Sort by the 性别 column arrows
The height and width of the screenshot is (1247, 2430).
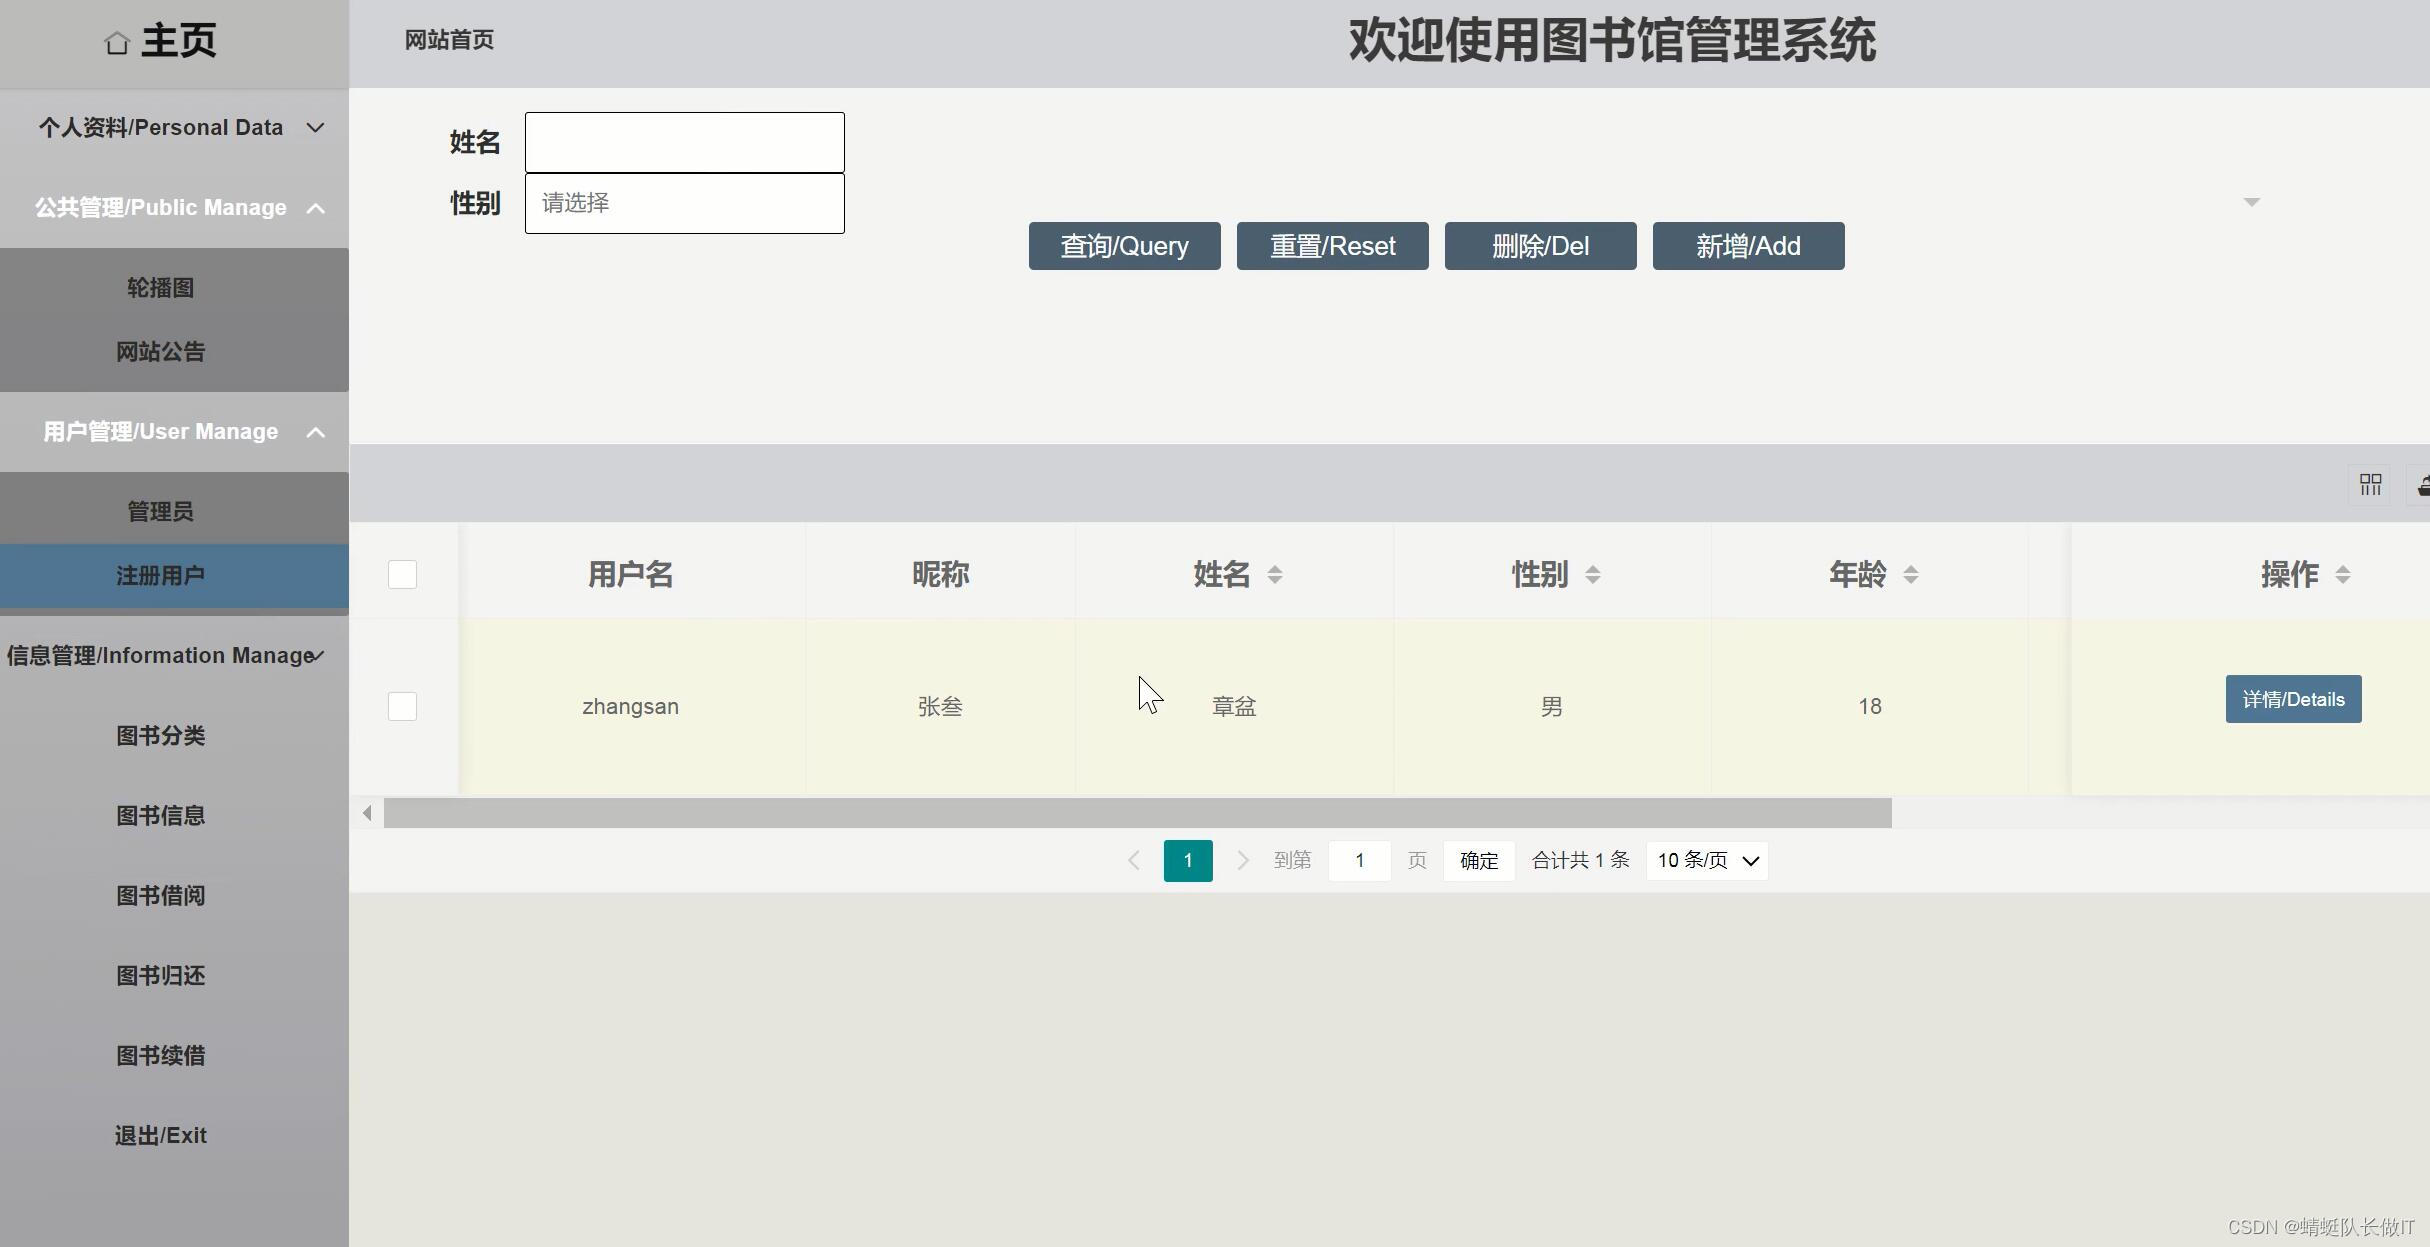pyautogui.click(x=1592, y=575)
